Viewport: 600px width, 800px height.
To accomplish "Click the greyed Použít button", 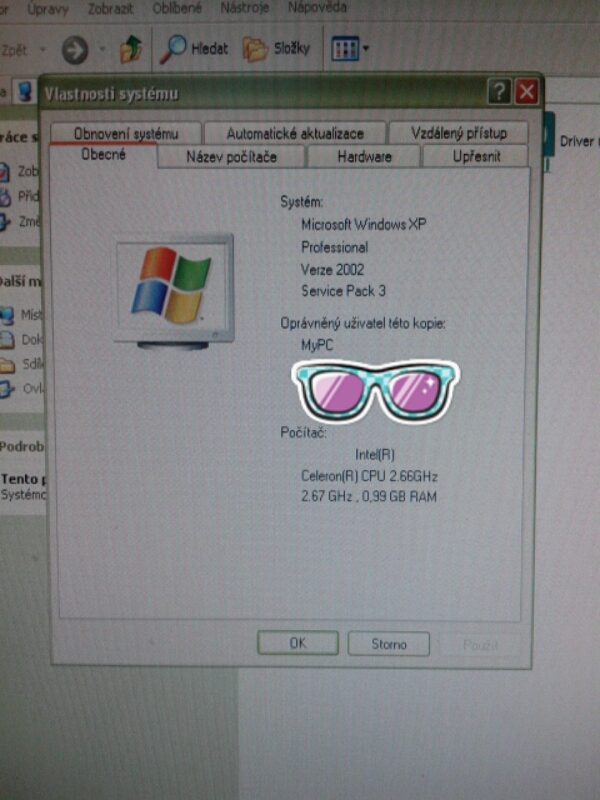I will (480, 645).
